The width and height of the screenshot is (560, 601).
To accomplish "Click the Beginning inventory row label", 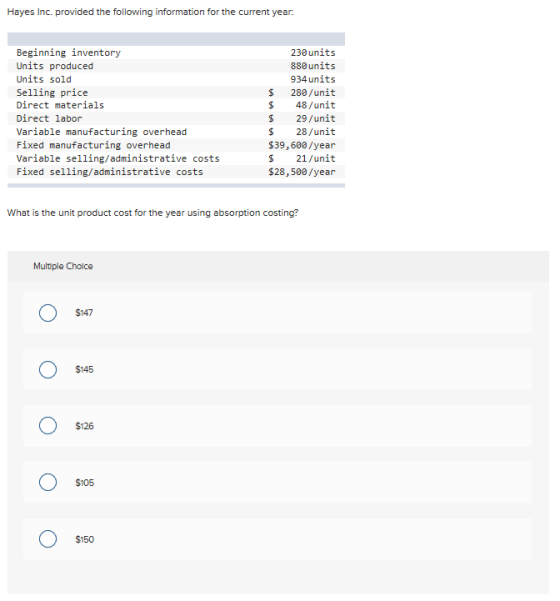I will [x=68, y=53].
